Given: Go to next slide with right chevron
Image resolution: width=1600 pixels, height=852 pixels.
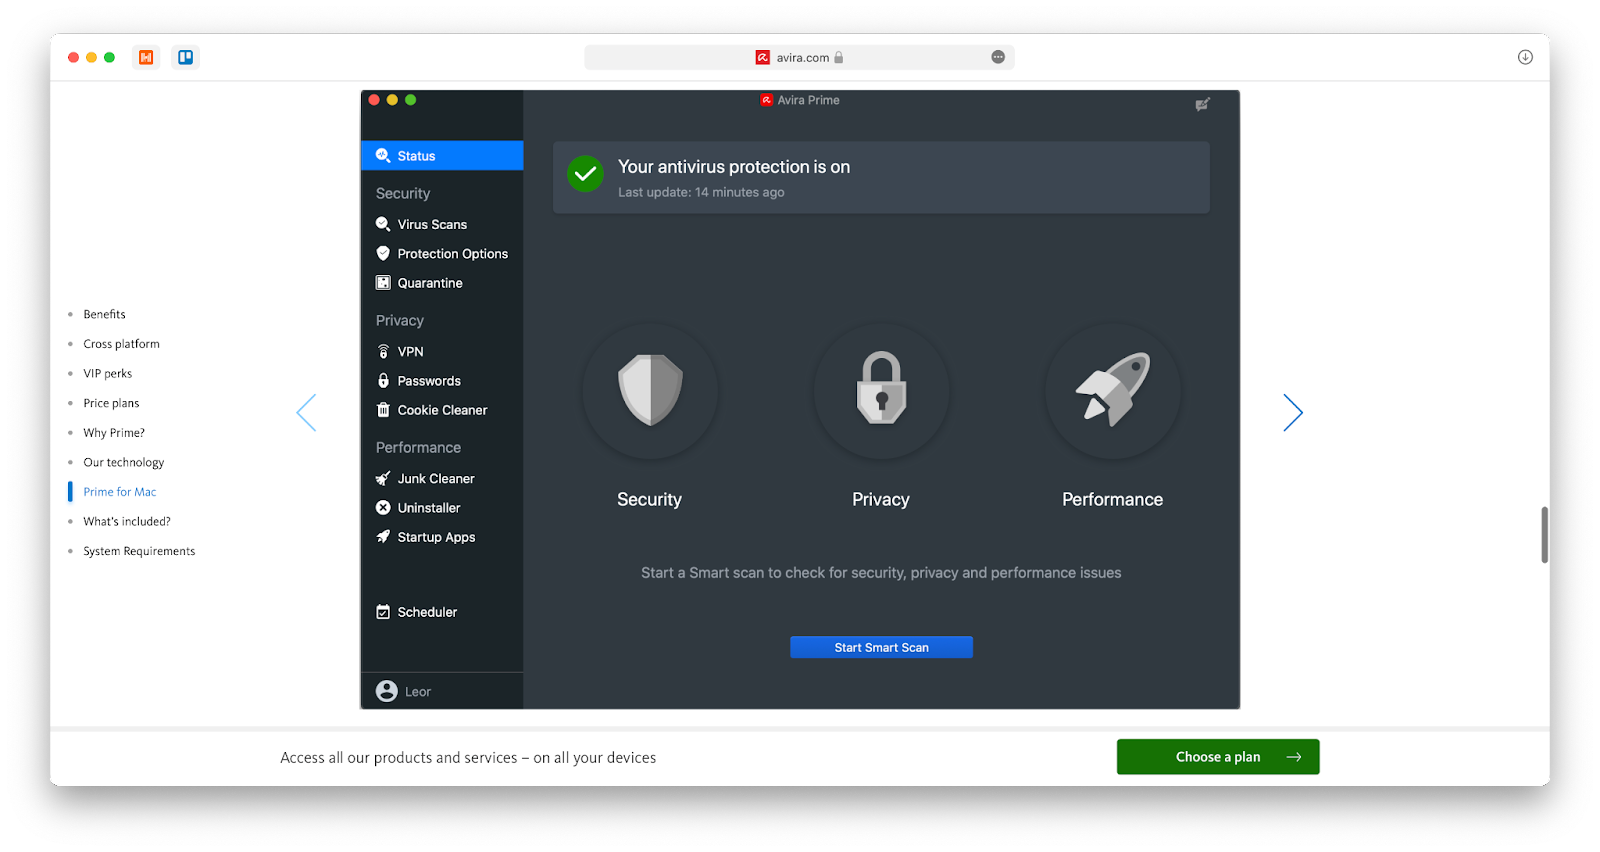Looking at the screenshot, I should (1293, 412).
